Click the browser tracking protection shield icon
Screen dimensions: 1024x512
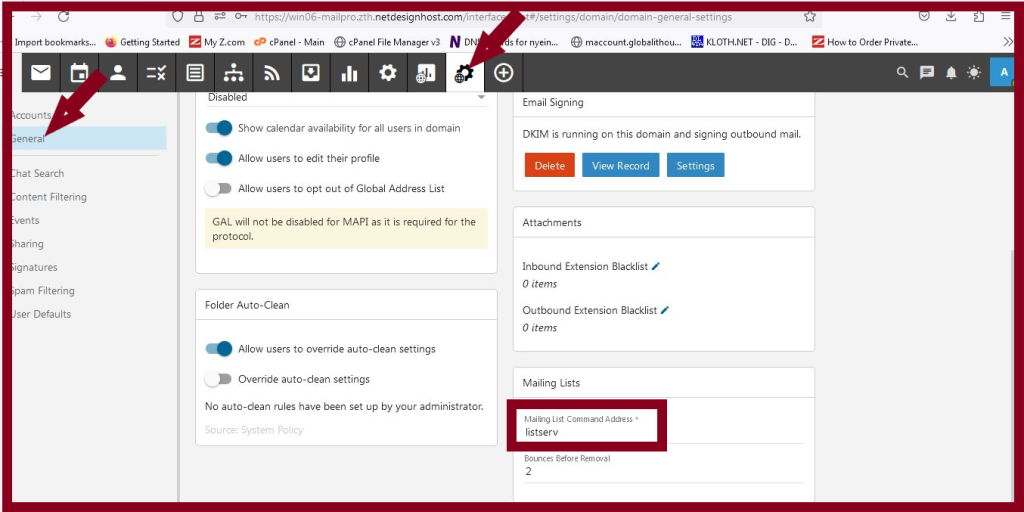tap(178, 17)
